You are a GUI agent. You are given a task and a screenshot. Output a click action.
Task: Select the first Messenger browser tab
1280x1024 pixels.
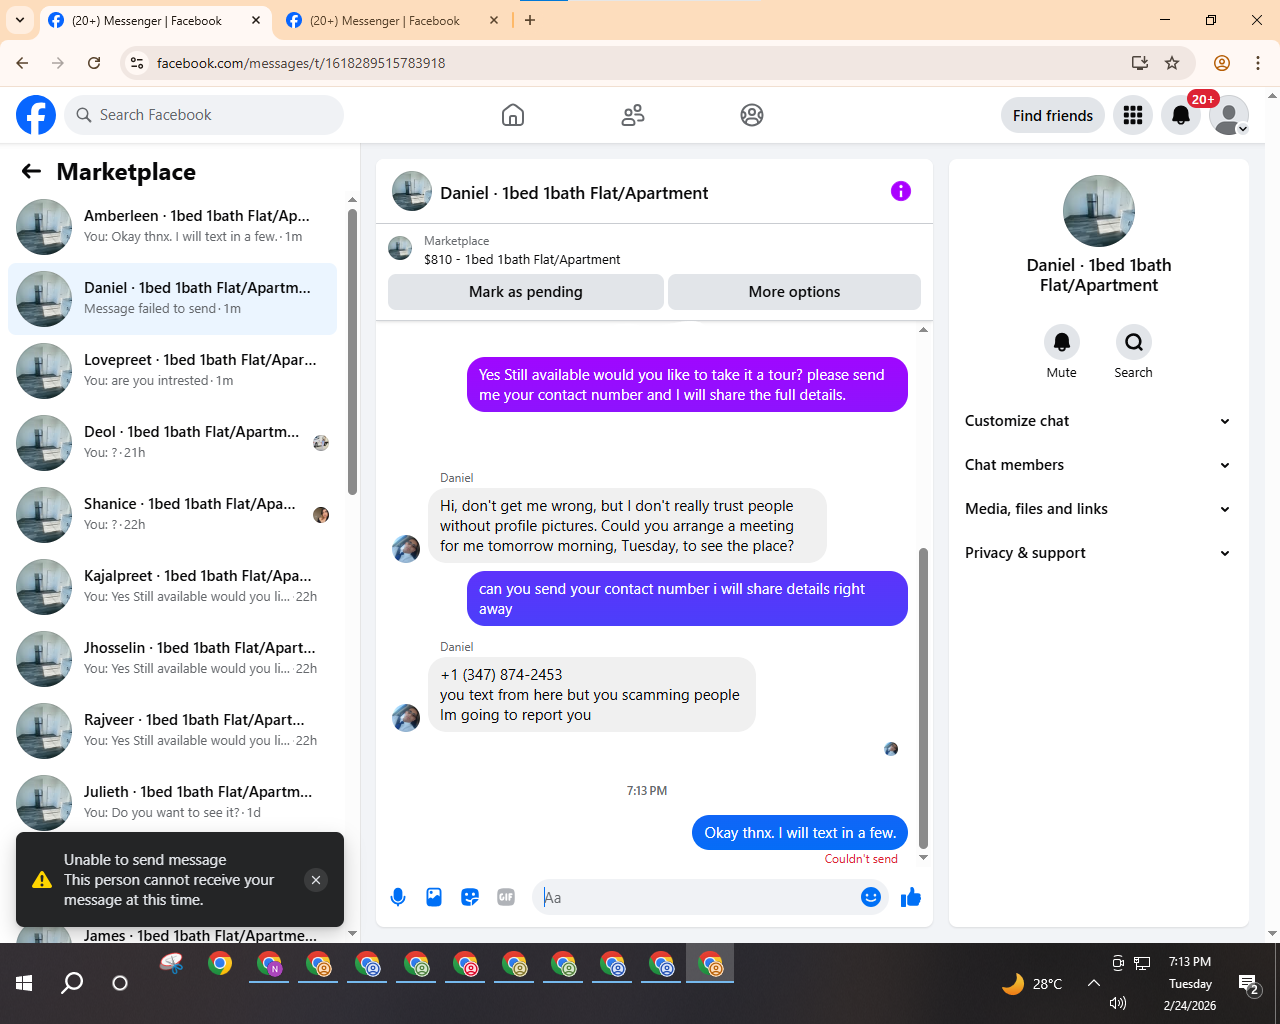[x=147, y=20]
